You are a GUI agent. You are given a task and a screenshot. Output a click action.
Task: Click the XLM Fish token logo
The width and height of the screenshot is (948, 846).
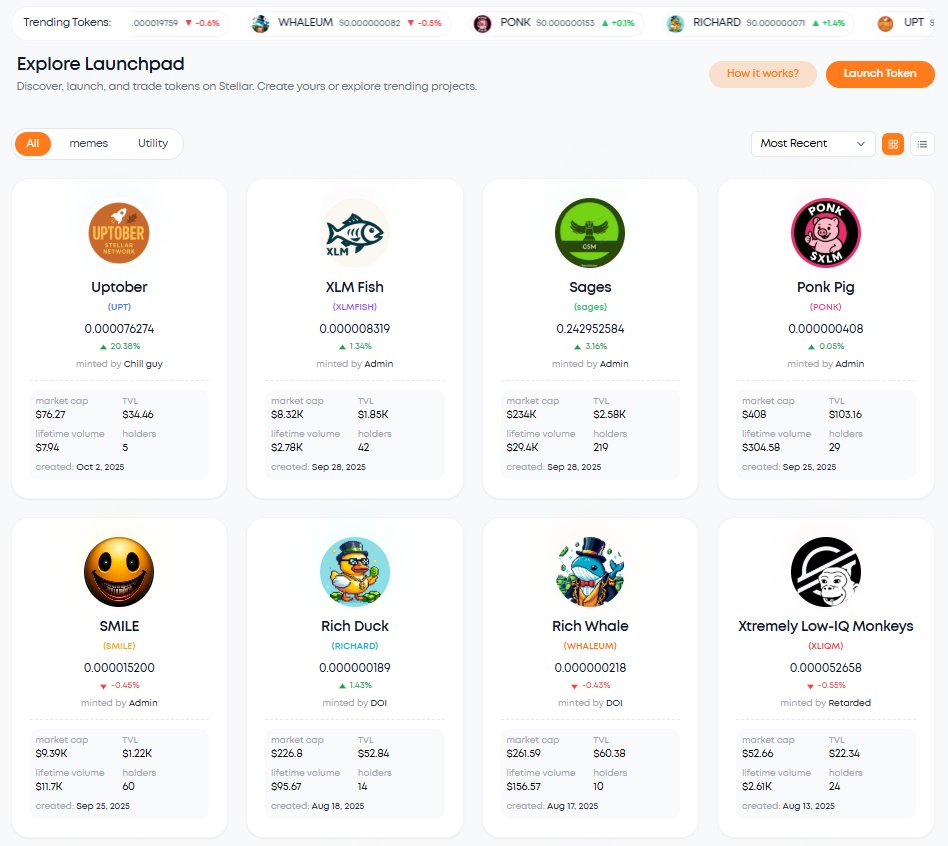tap(354, 232)
